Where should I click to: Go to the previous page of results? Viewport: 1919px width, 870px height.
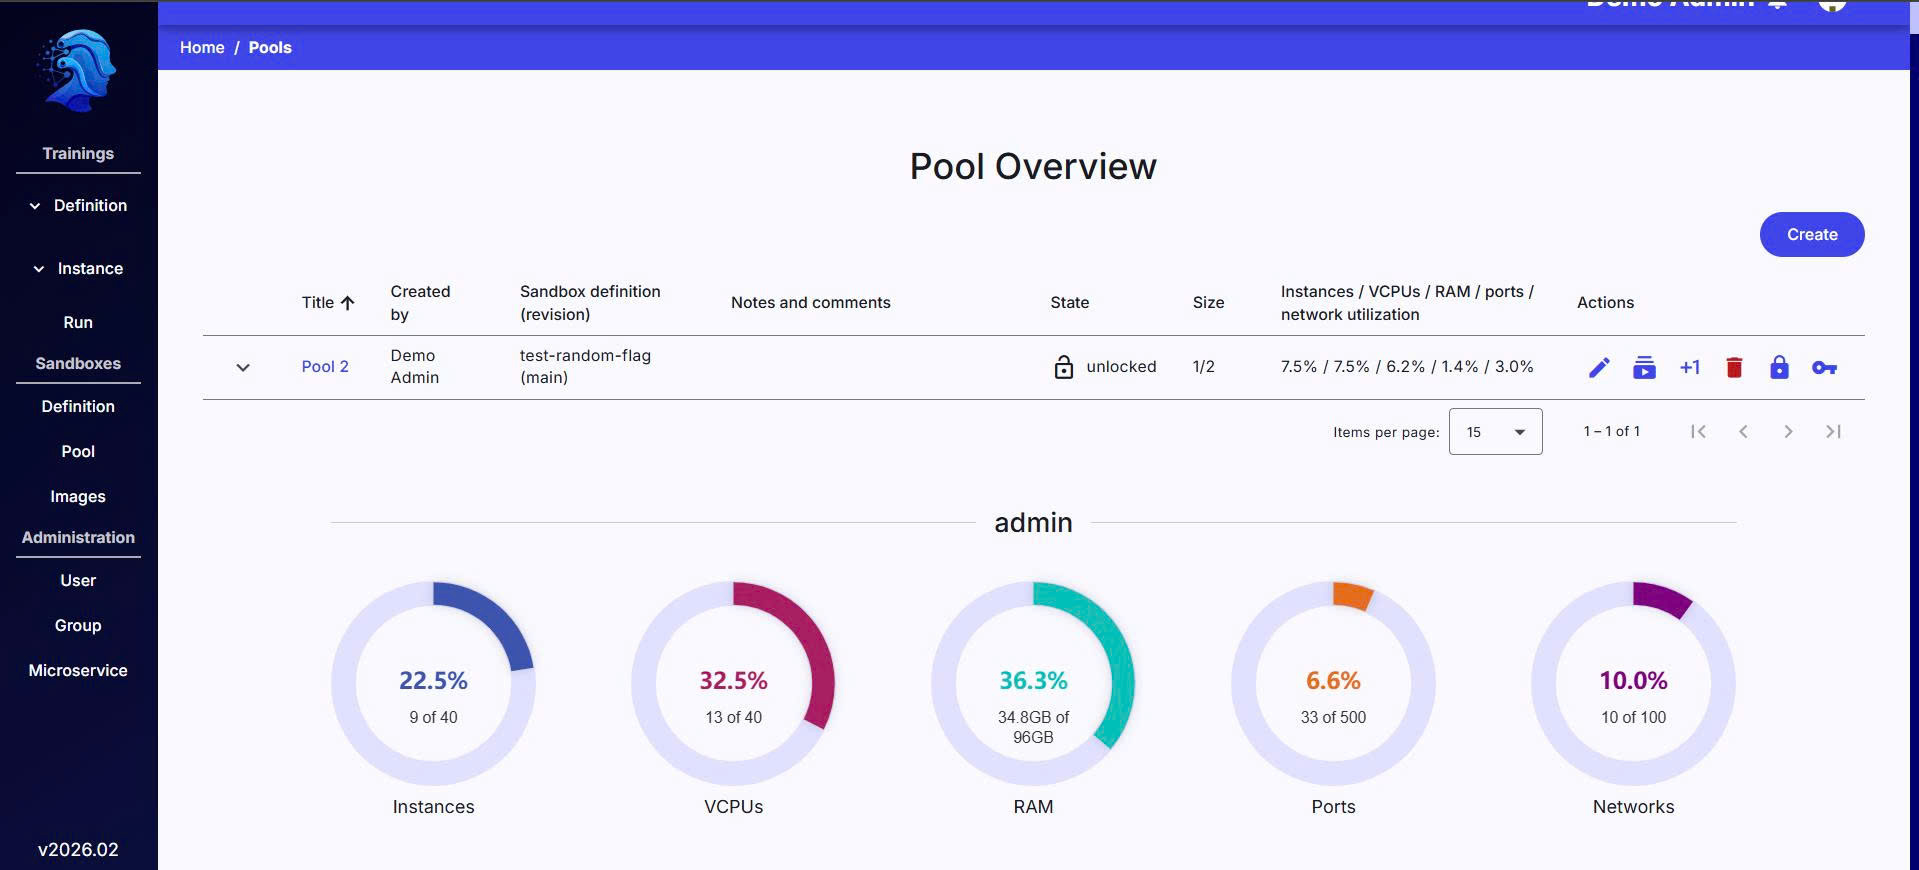1743,431
